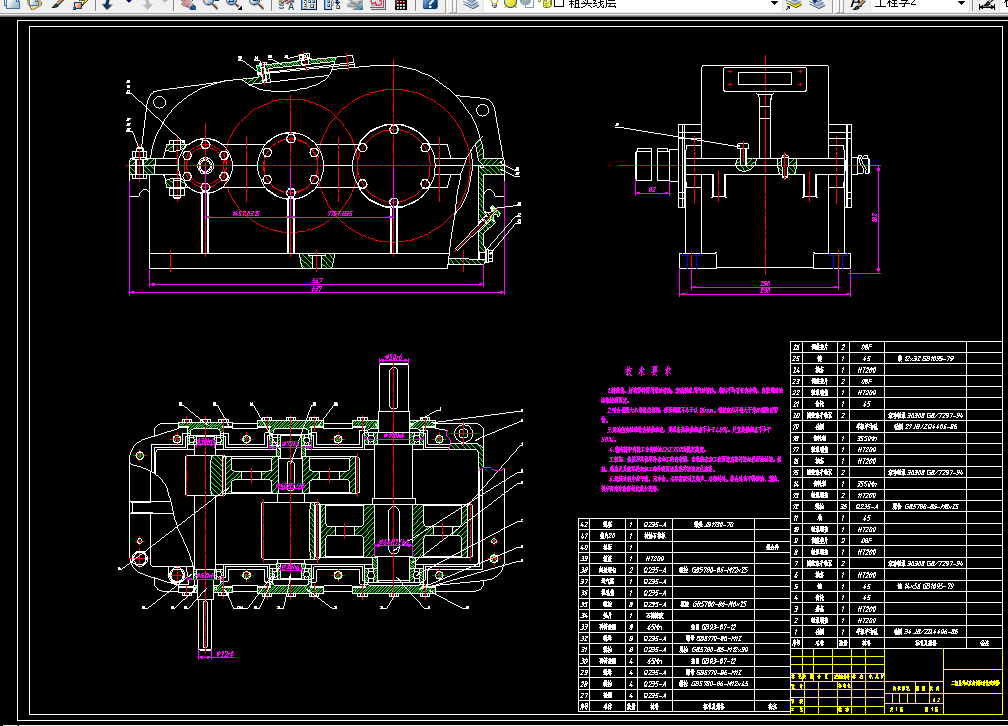1008x726 pixels.
Task: Click the layer color square swatch
Action: click(557, 3)
